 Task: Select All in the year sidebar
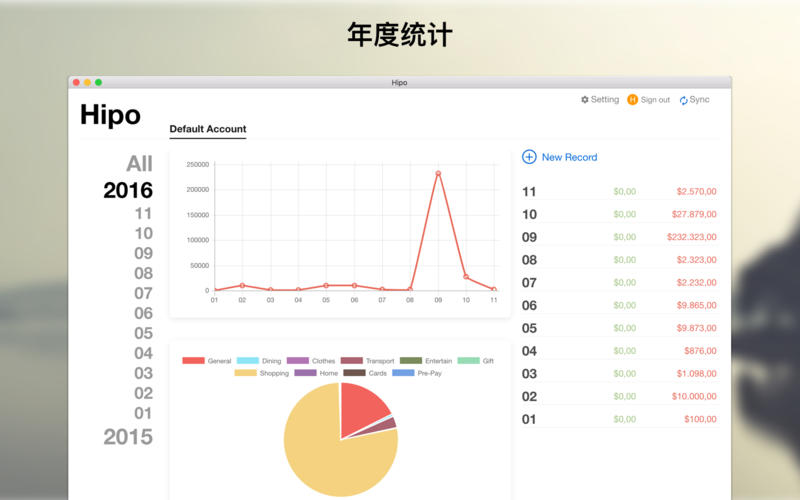pyautogui.click(x=139, y=164)
